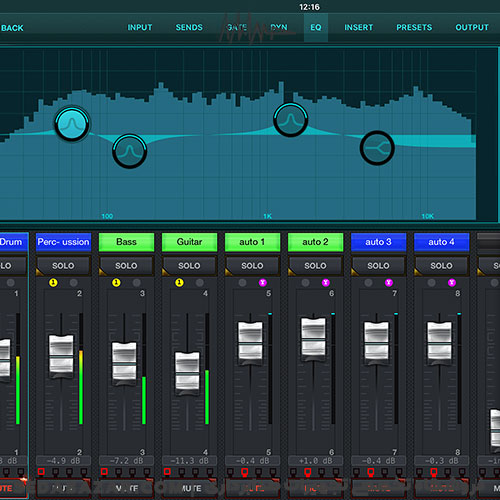This screenshot has width=500, height=500.
Task: Click magenta Y indicator on auto 1 channel
Action: coord(263,283)
